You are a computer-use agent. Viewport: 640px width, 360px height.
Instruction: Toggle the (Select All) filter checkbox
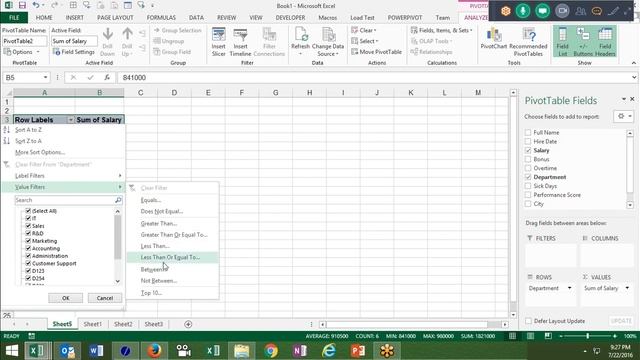[x=28, y=211]
